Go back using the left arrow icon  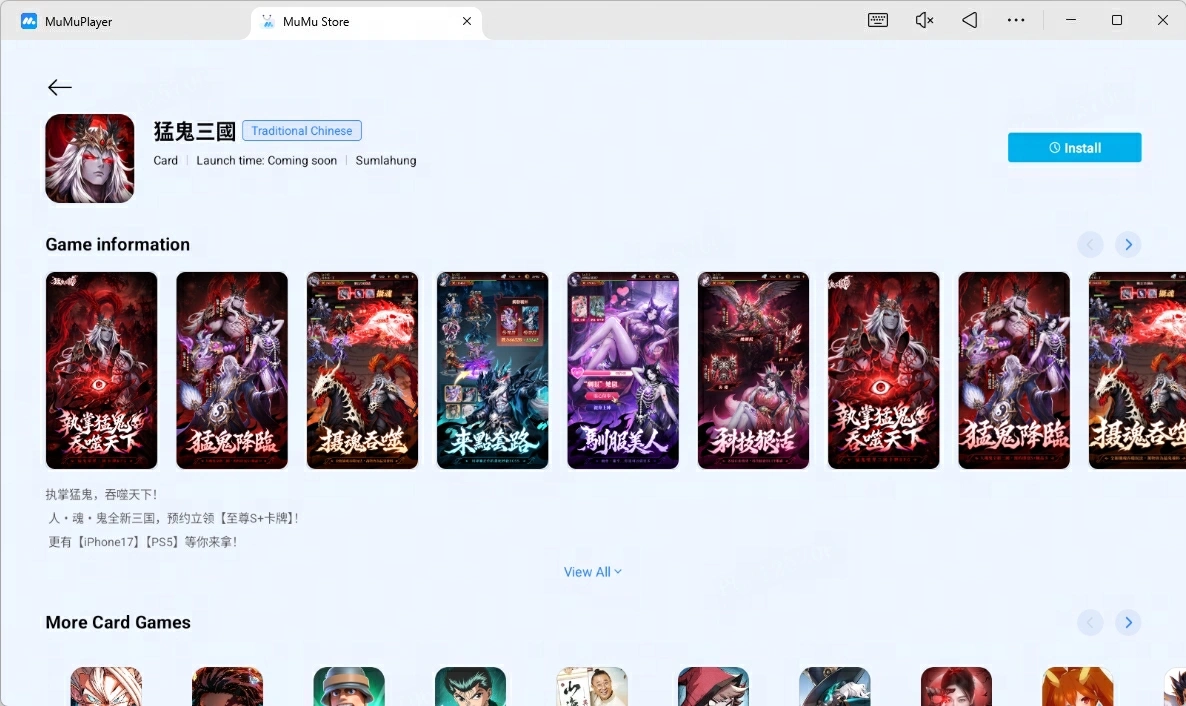pyautogui.click(x=60, y=87)
